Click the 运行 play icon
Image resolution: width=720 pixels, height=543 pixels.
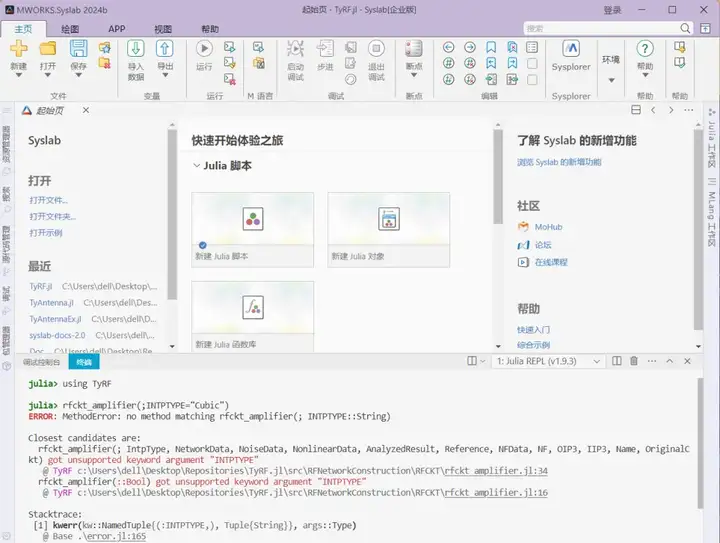click(204, 48)
